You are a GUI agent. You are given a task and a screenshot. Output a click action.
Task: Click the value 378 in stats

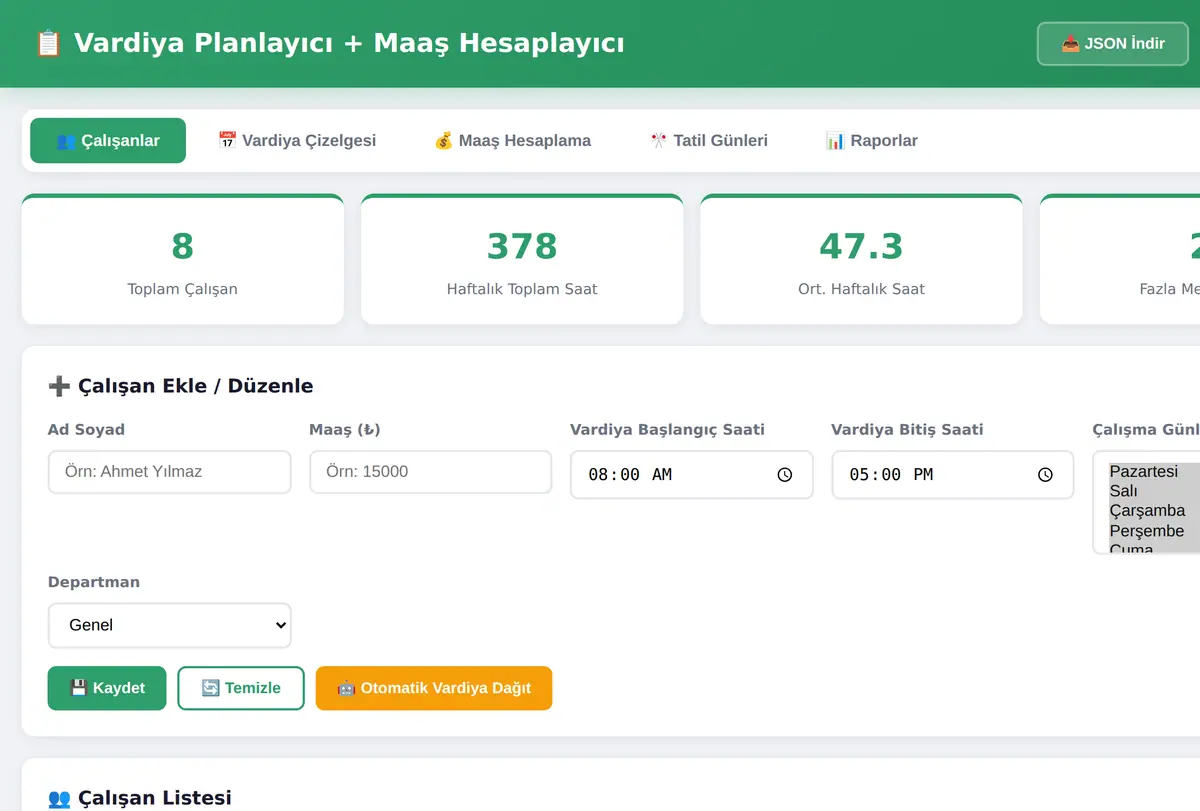(x=522, y=246)
